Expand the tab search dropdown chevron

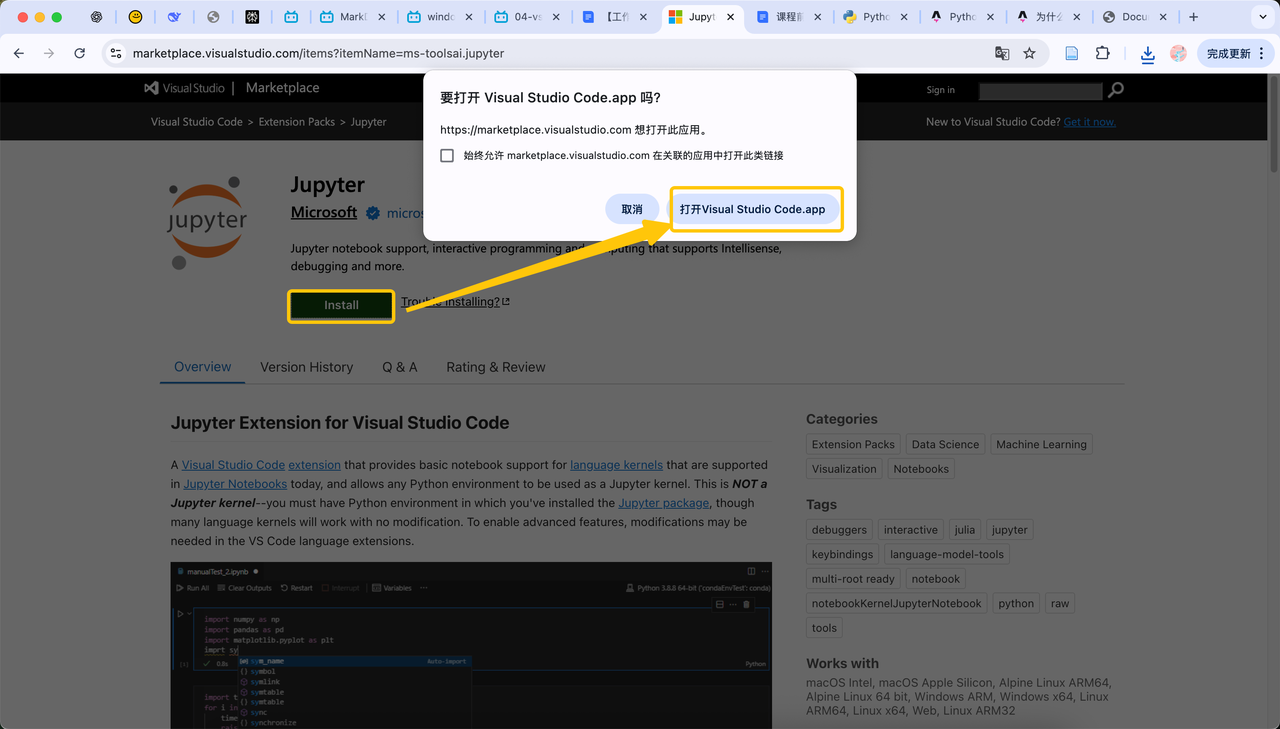[x=1263, y=17]
